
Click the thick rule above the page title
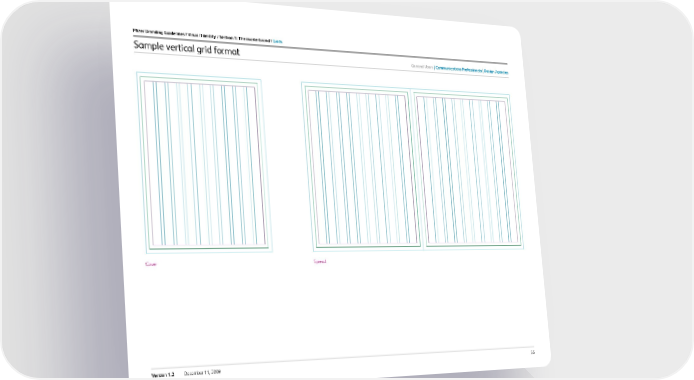coord(320,50)
